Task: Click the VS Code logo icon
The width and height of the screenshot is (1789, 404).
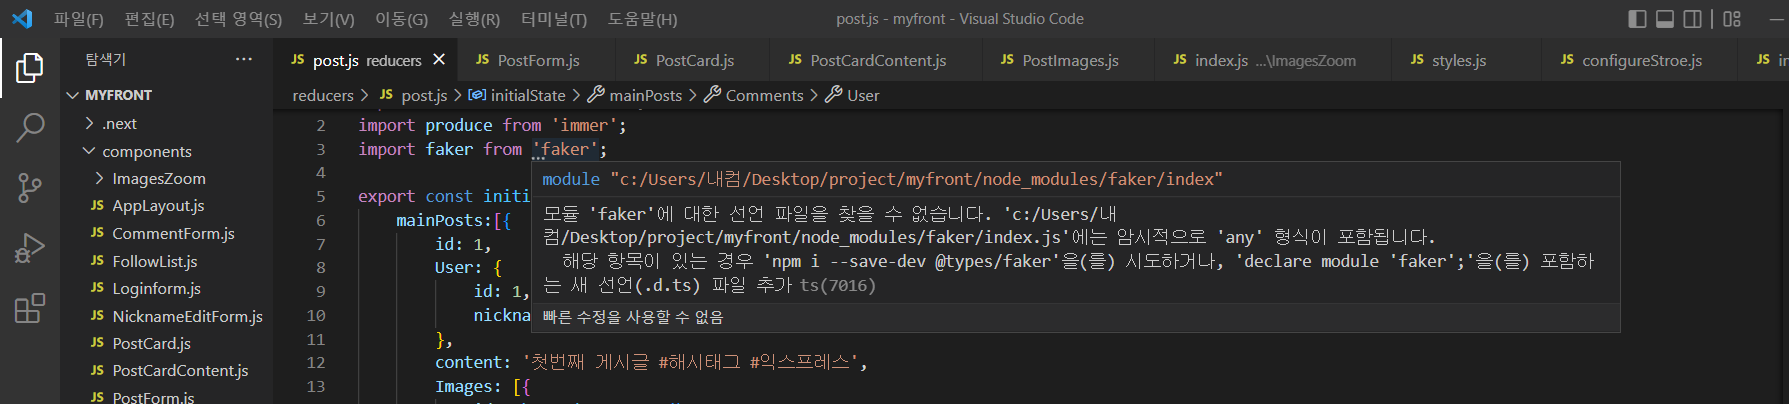Action: point(22,18)
